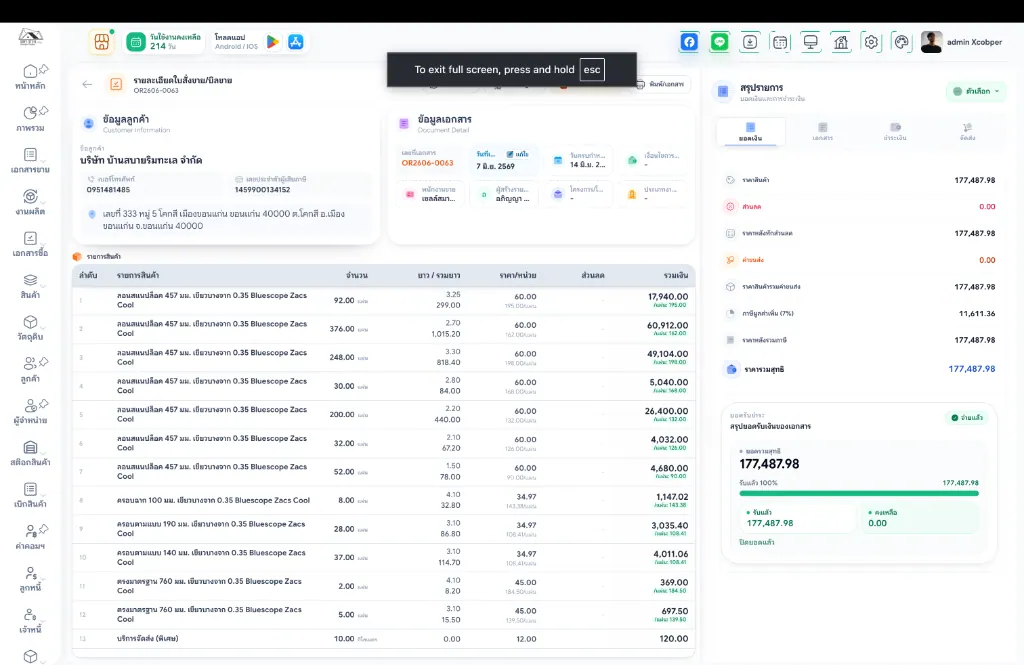
Task: Open the LINE chat icon
Action: (x=720, y=42)
